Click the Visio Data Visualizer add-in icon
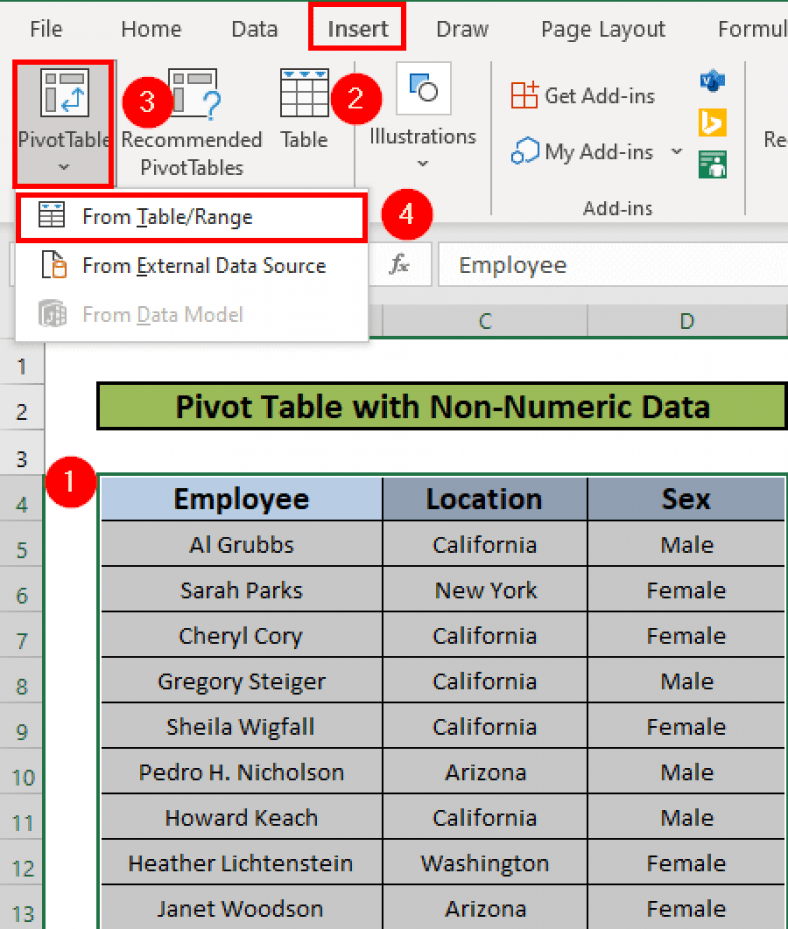Image resolution: width=788 pixels, height=929 pixels. [x=712, y=81]
